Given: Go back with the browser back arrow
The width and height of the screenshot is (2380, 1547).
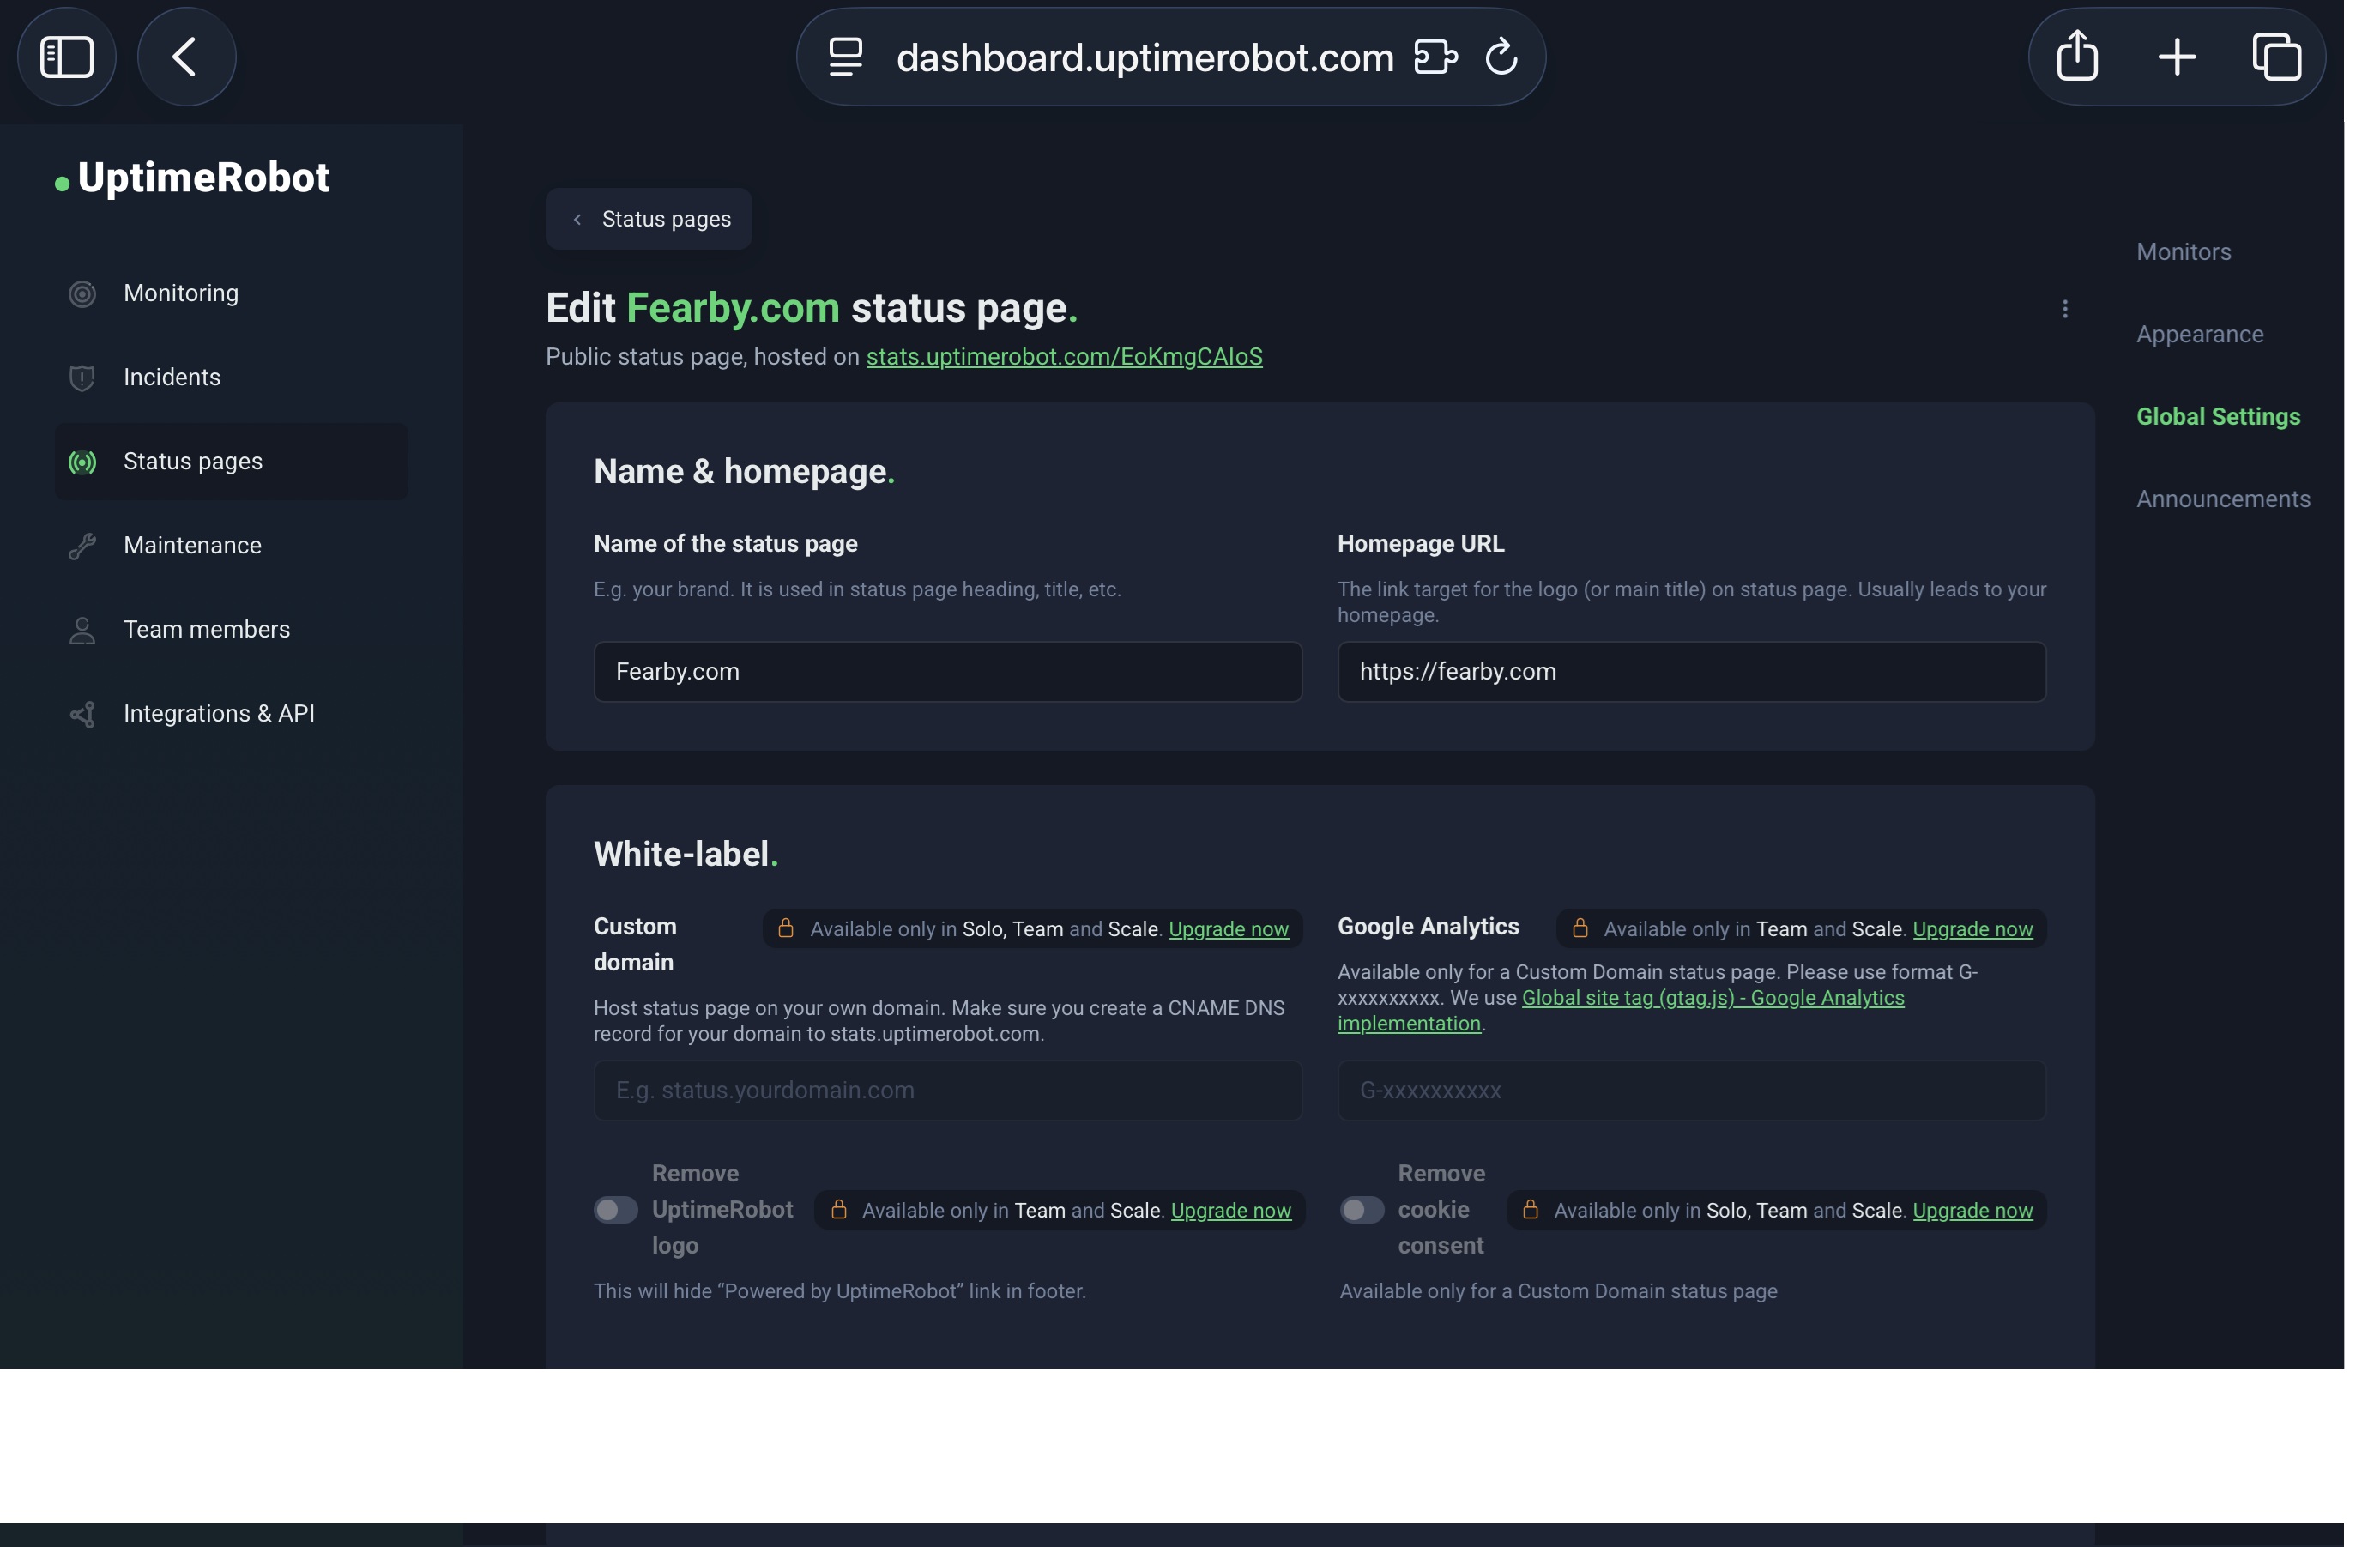Looking at the screenshot, I should [x=185, y=57].
